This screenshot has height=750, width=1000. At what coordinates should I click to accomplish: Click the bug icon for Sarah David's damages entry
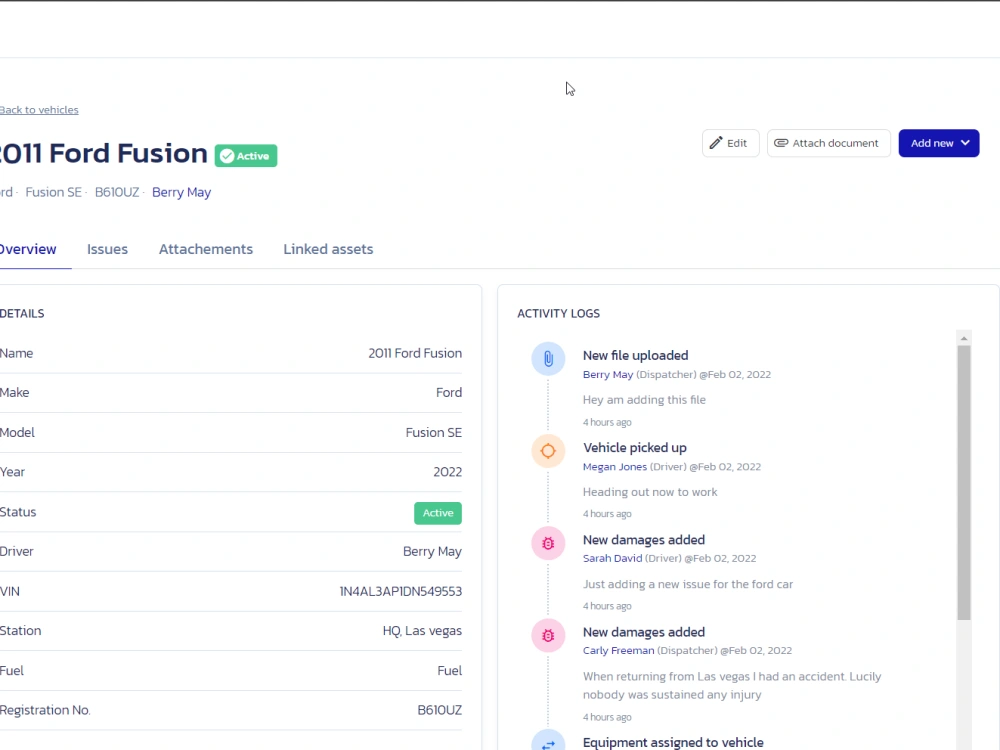(x=548, y=543)
